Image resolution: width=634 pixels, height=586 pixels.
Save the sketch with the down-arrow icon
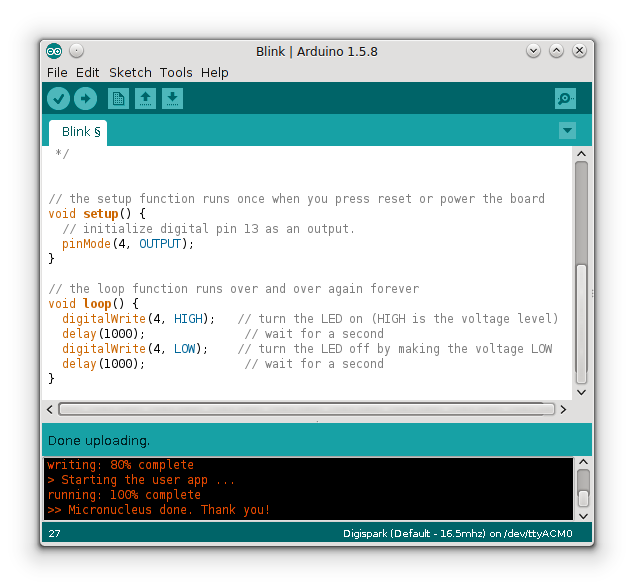coord(173,99)
